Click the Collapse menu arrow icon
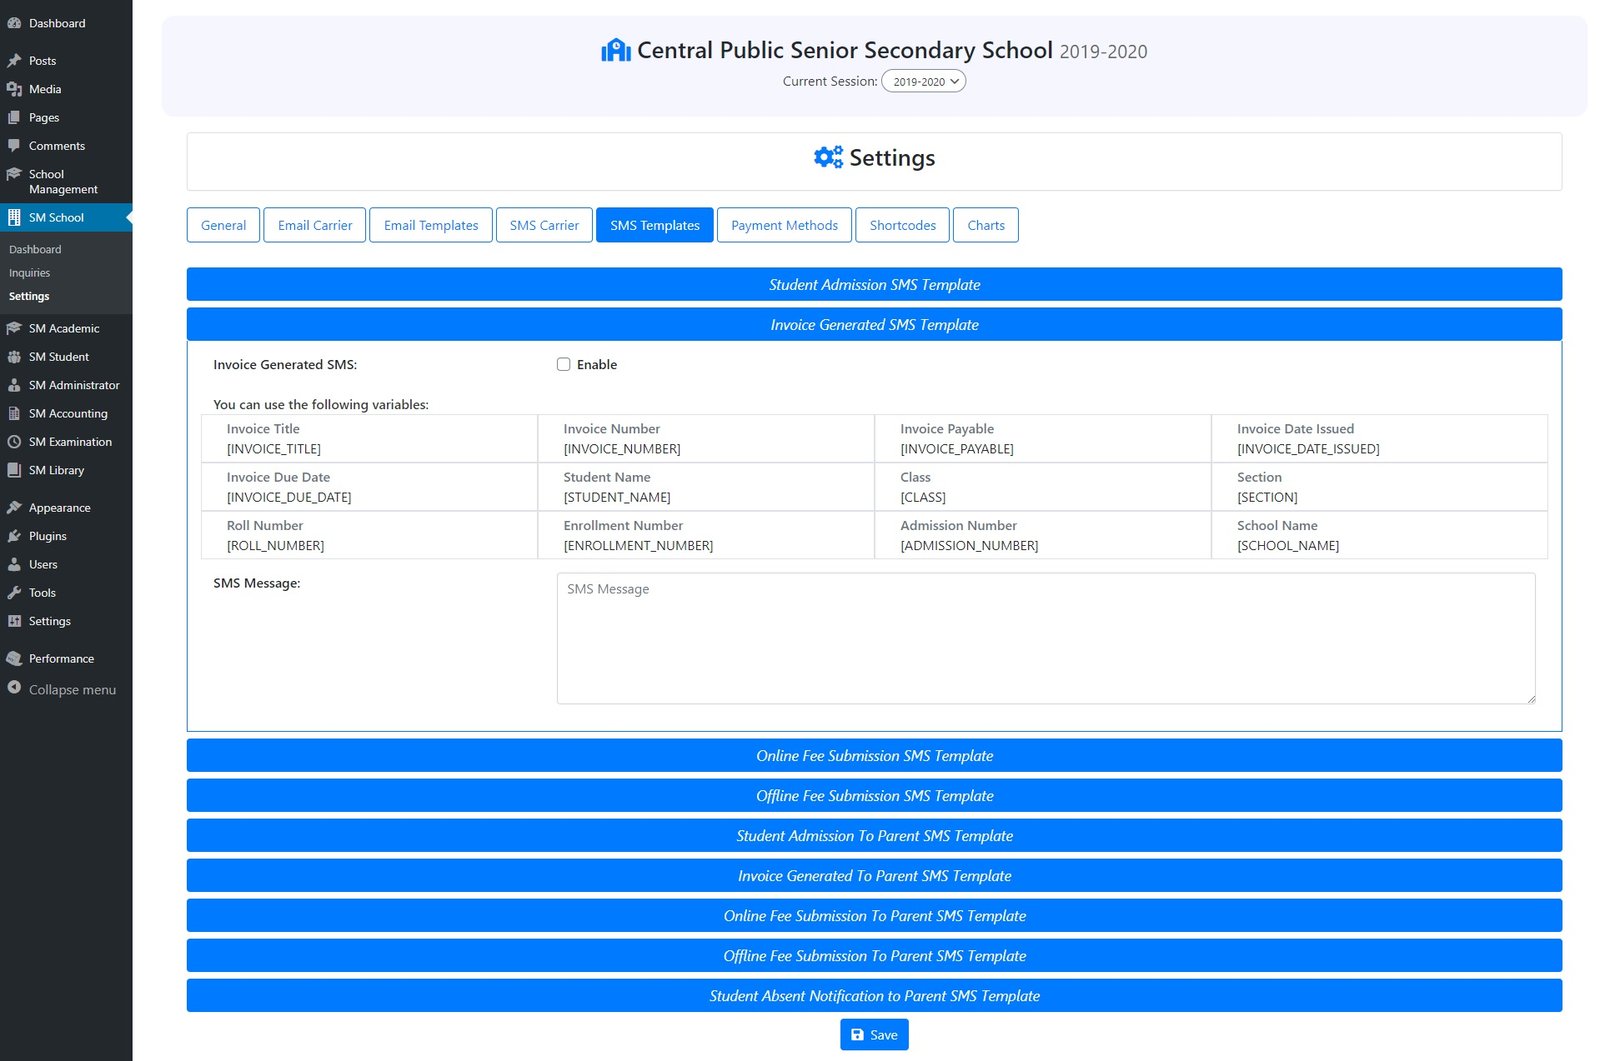 click(x=14, y=688)
